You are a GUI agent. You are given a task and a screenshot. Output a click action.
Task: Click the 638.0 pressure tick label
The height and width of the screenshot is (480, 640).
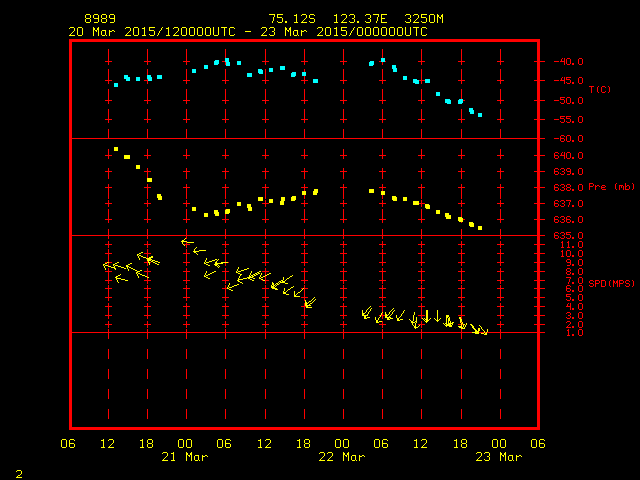[x=568, y=188]
